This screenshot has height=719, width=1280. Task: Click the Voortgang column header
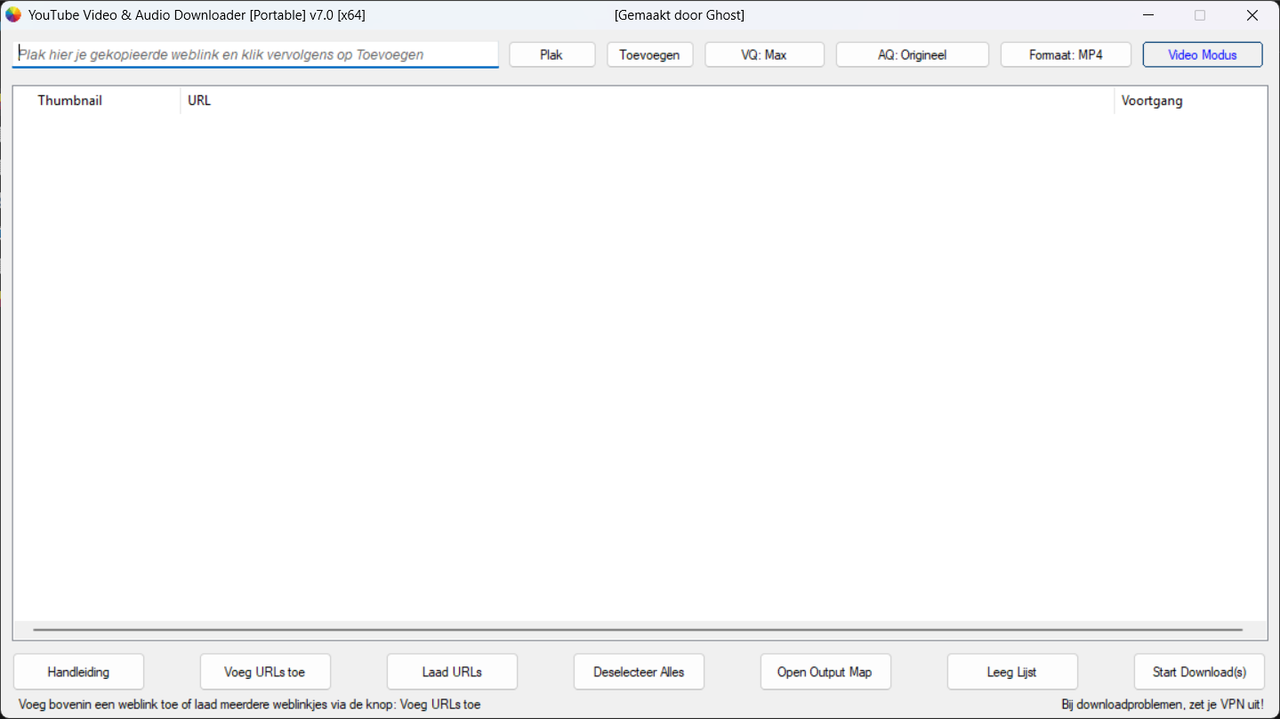tap(1190, 101)
